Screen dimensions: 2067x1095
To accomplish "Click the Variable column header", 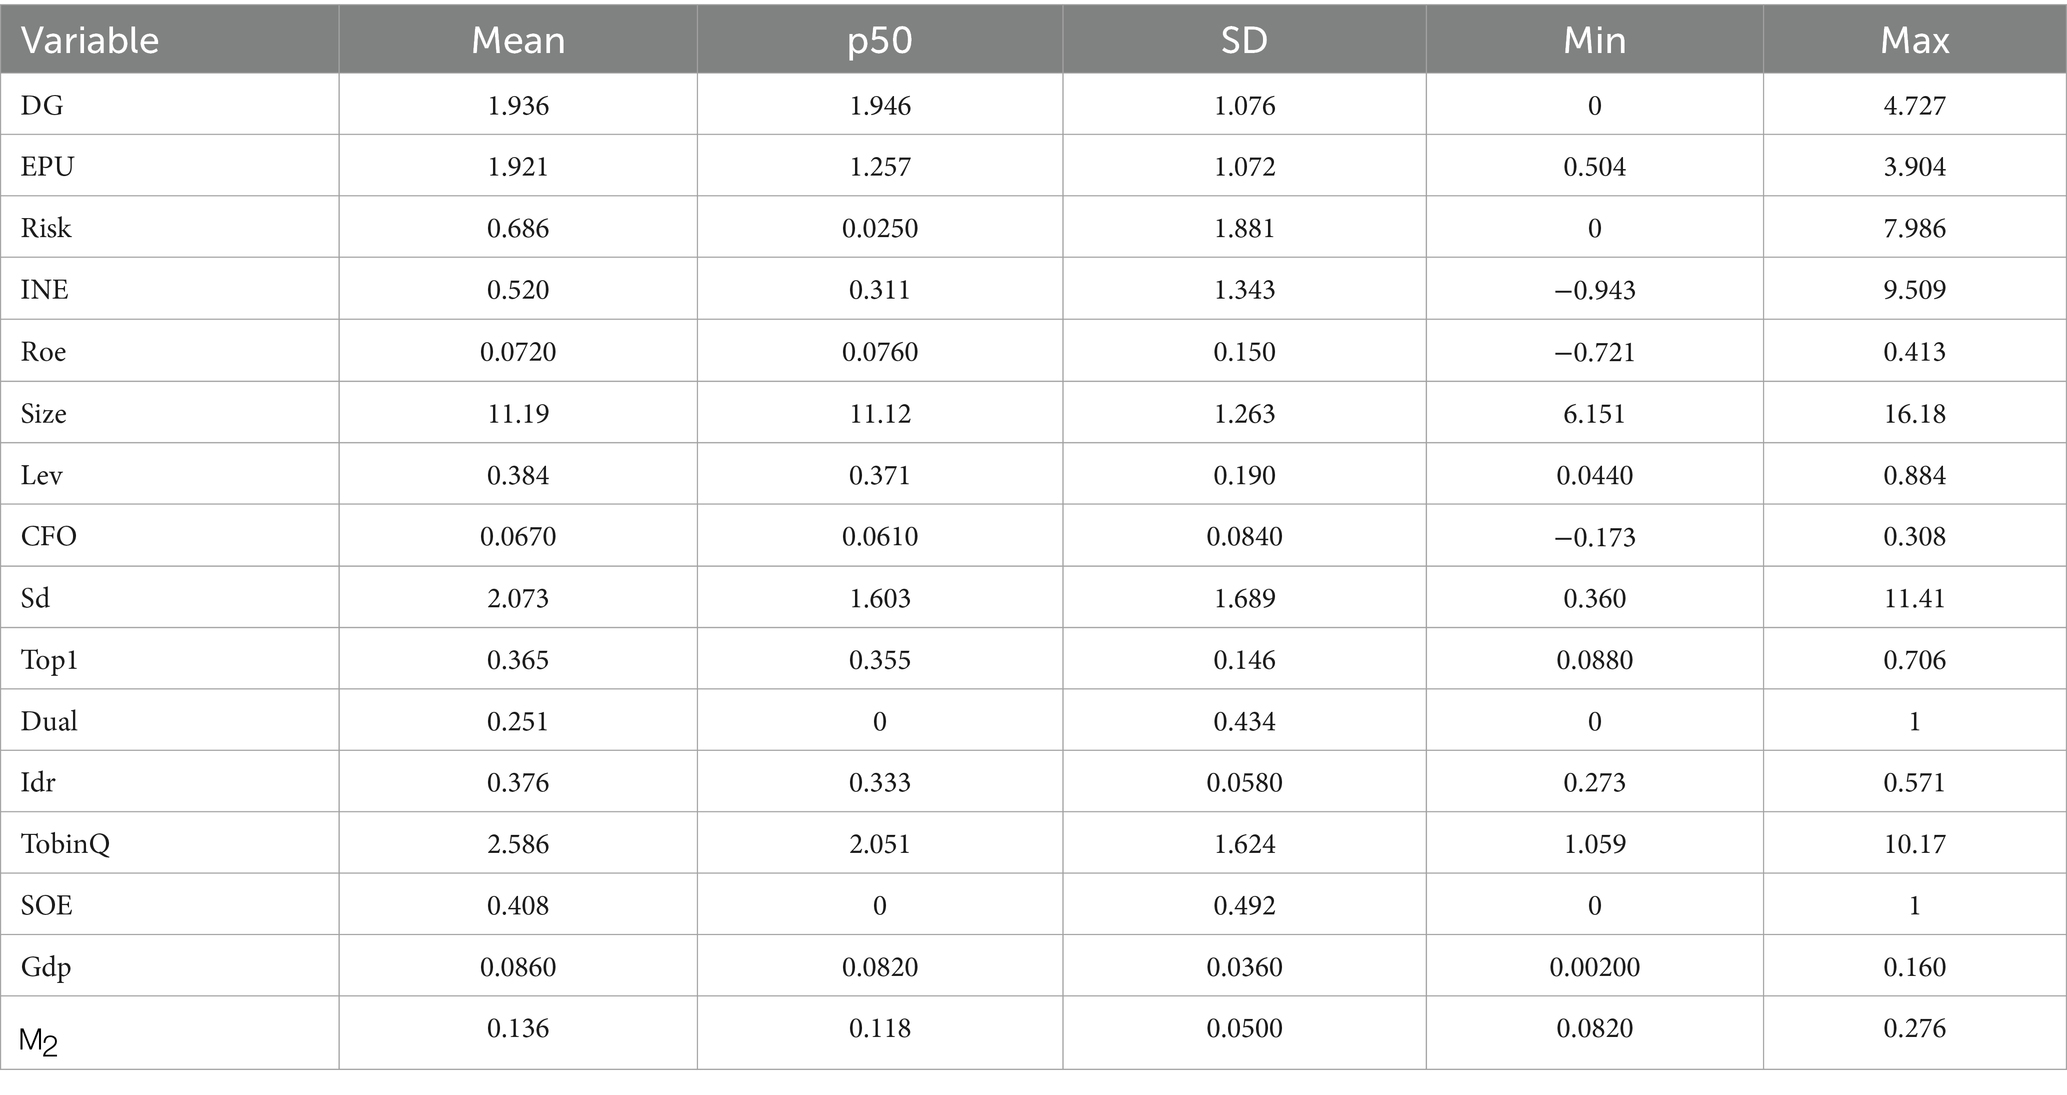I will [x=90, y=40].
